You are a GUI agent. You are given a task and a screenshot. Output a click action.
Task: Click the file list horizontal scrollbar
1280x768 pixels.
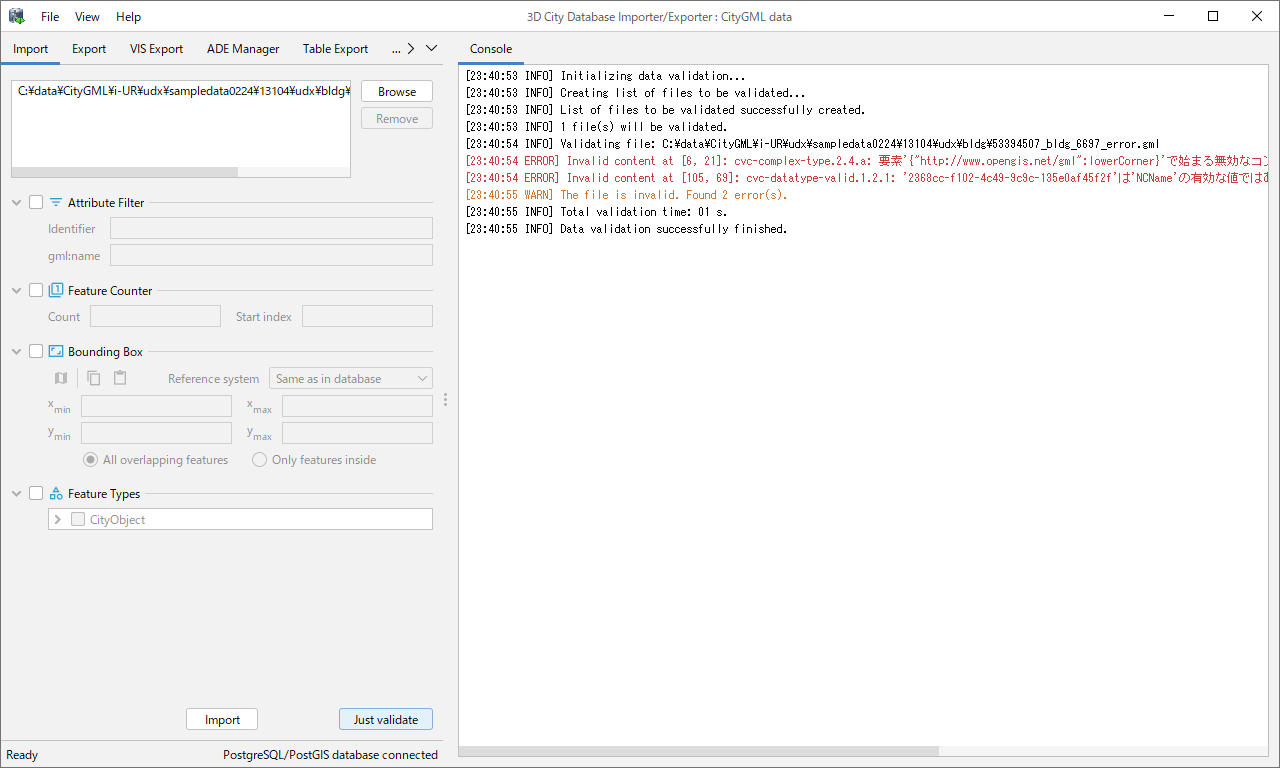pyautogui.click(x=125, y=172)
